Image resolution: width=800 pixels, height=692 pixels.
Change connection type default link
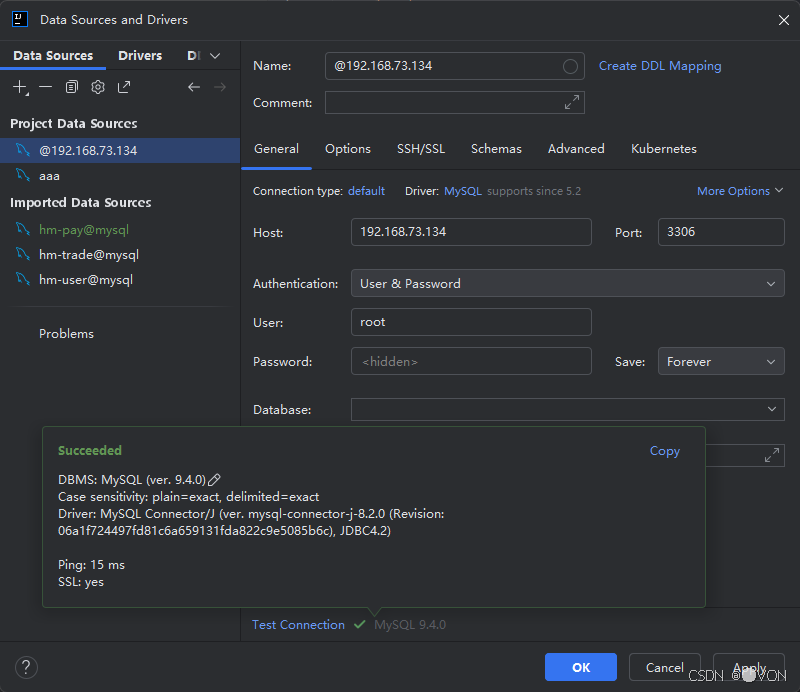pos(366,191)
